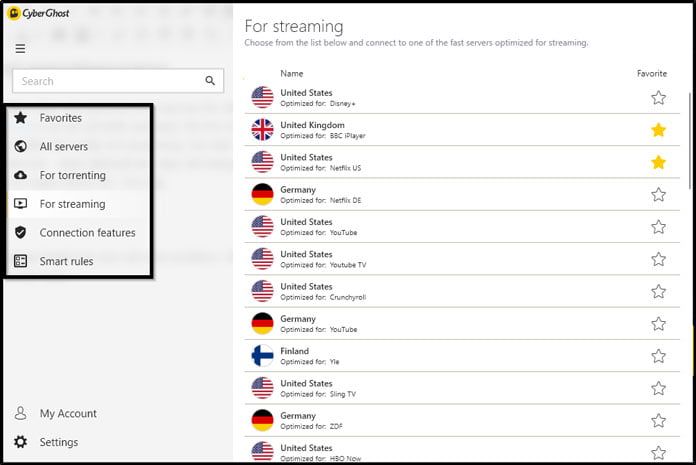Select the United Kingdom BBC iPlayer row

pyautogui.click(x=462, y=130)
